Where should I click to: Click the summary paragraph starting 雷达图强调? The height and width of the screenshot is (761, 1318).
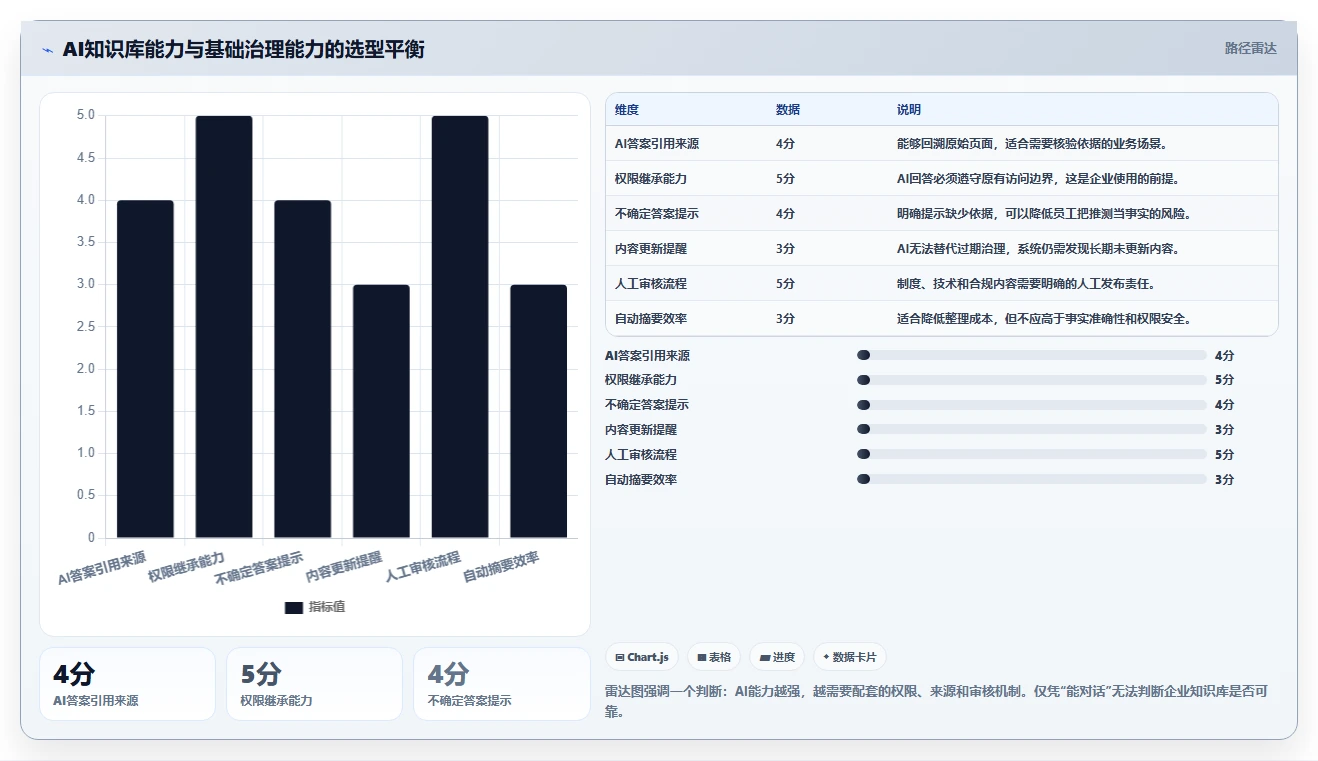point(937,701)
